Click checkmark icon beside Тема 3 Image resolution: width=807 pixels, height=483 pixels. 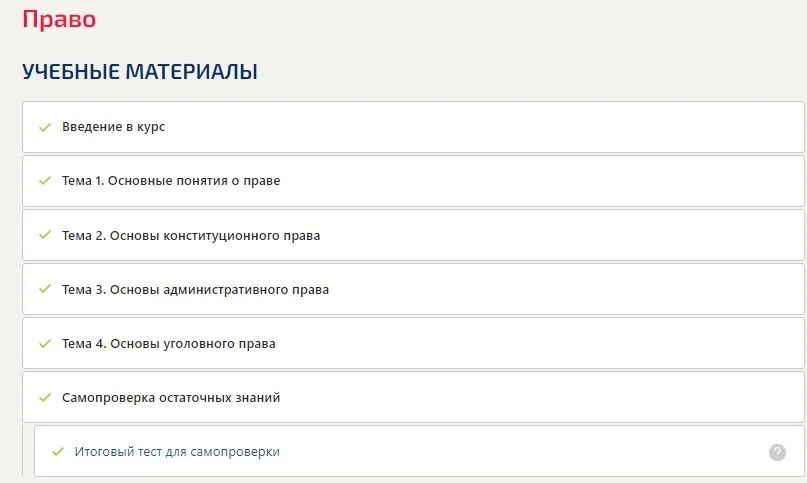(x=45, y=289)
